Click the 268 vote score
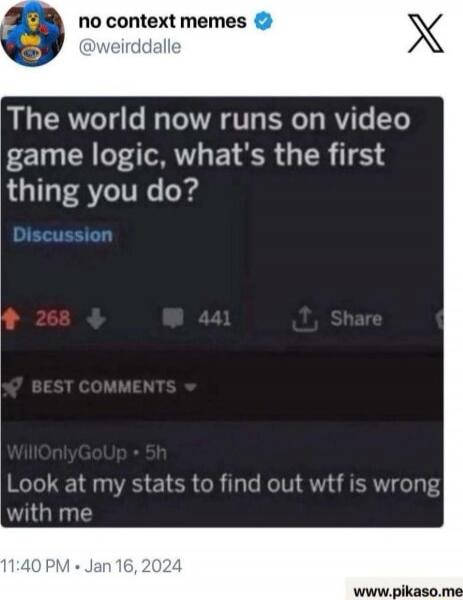This screenshot has width=463, height=600. [53, 318]
